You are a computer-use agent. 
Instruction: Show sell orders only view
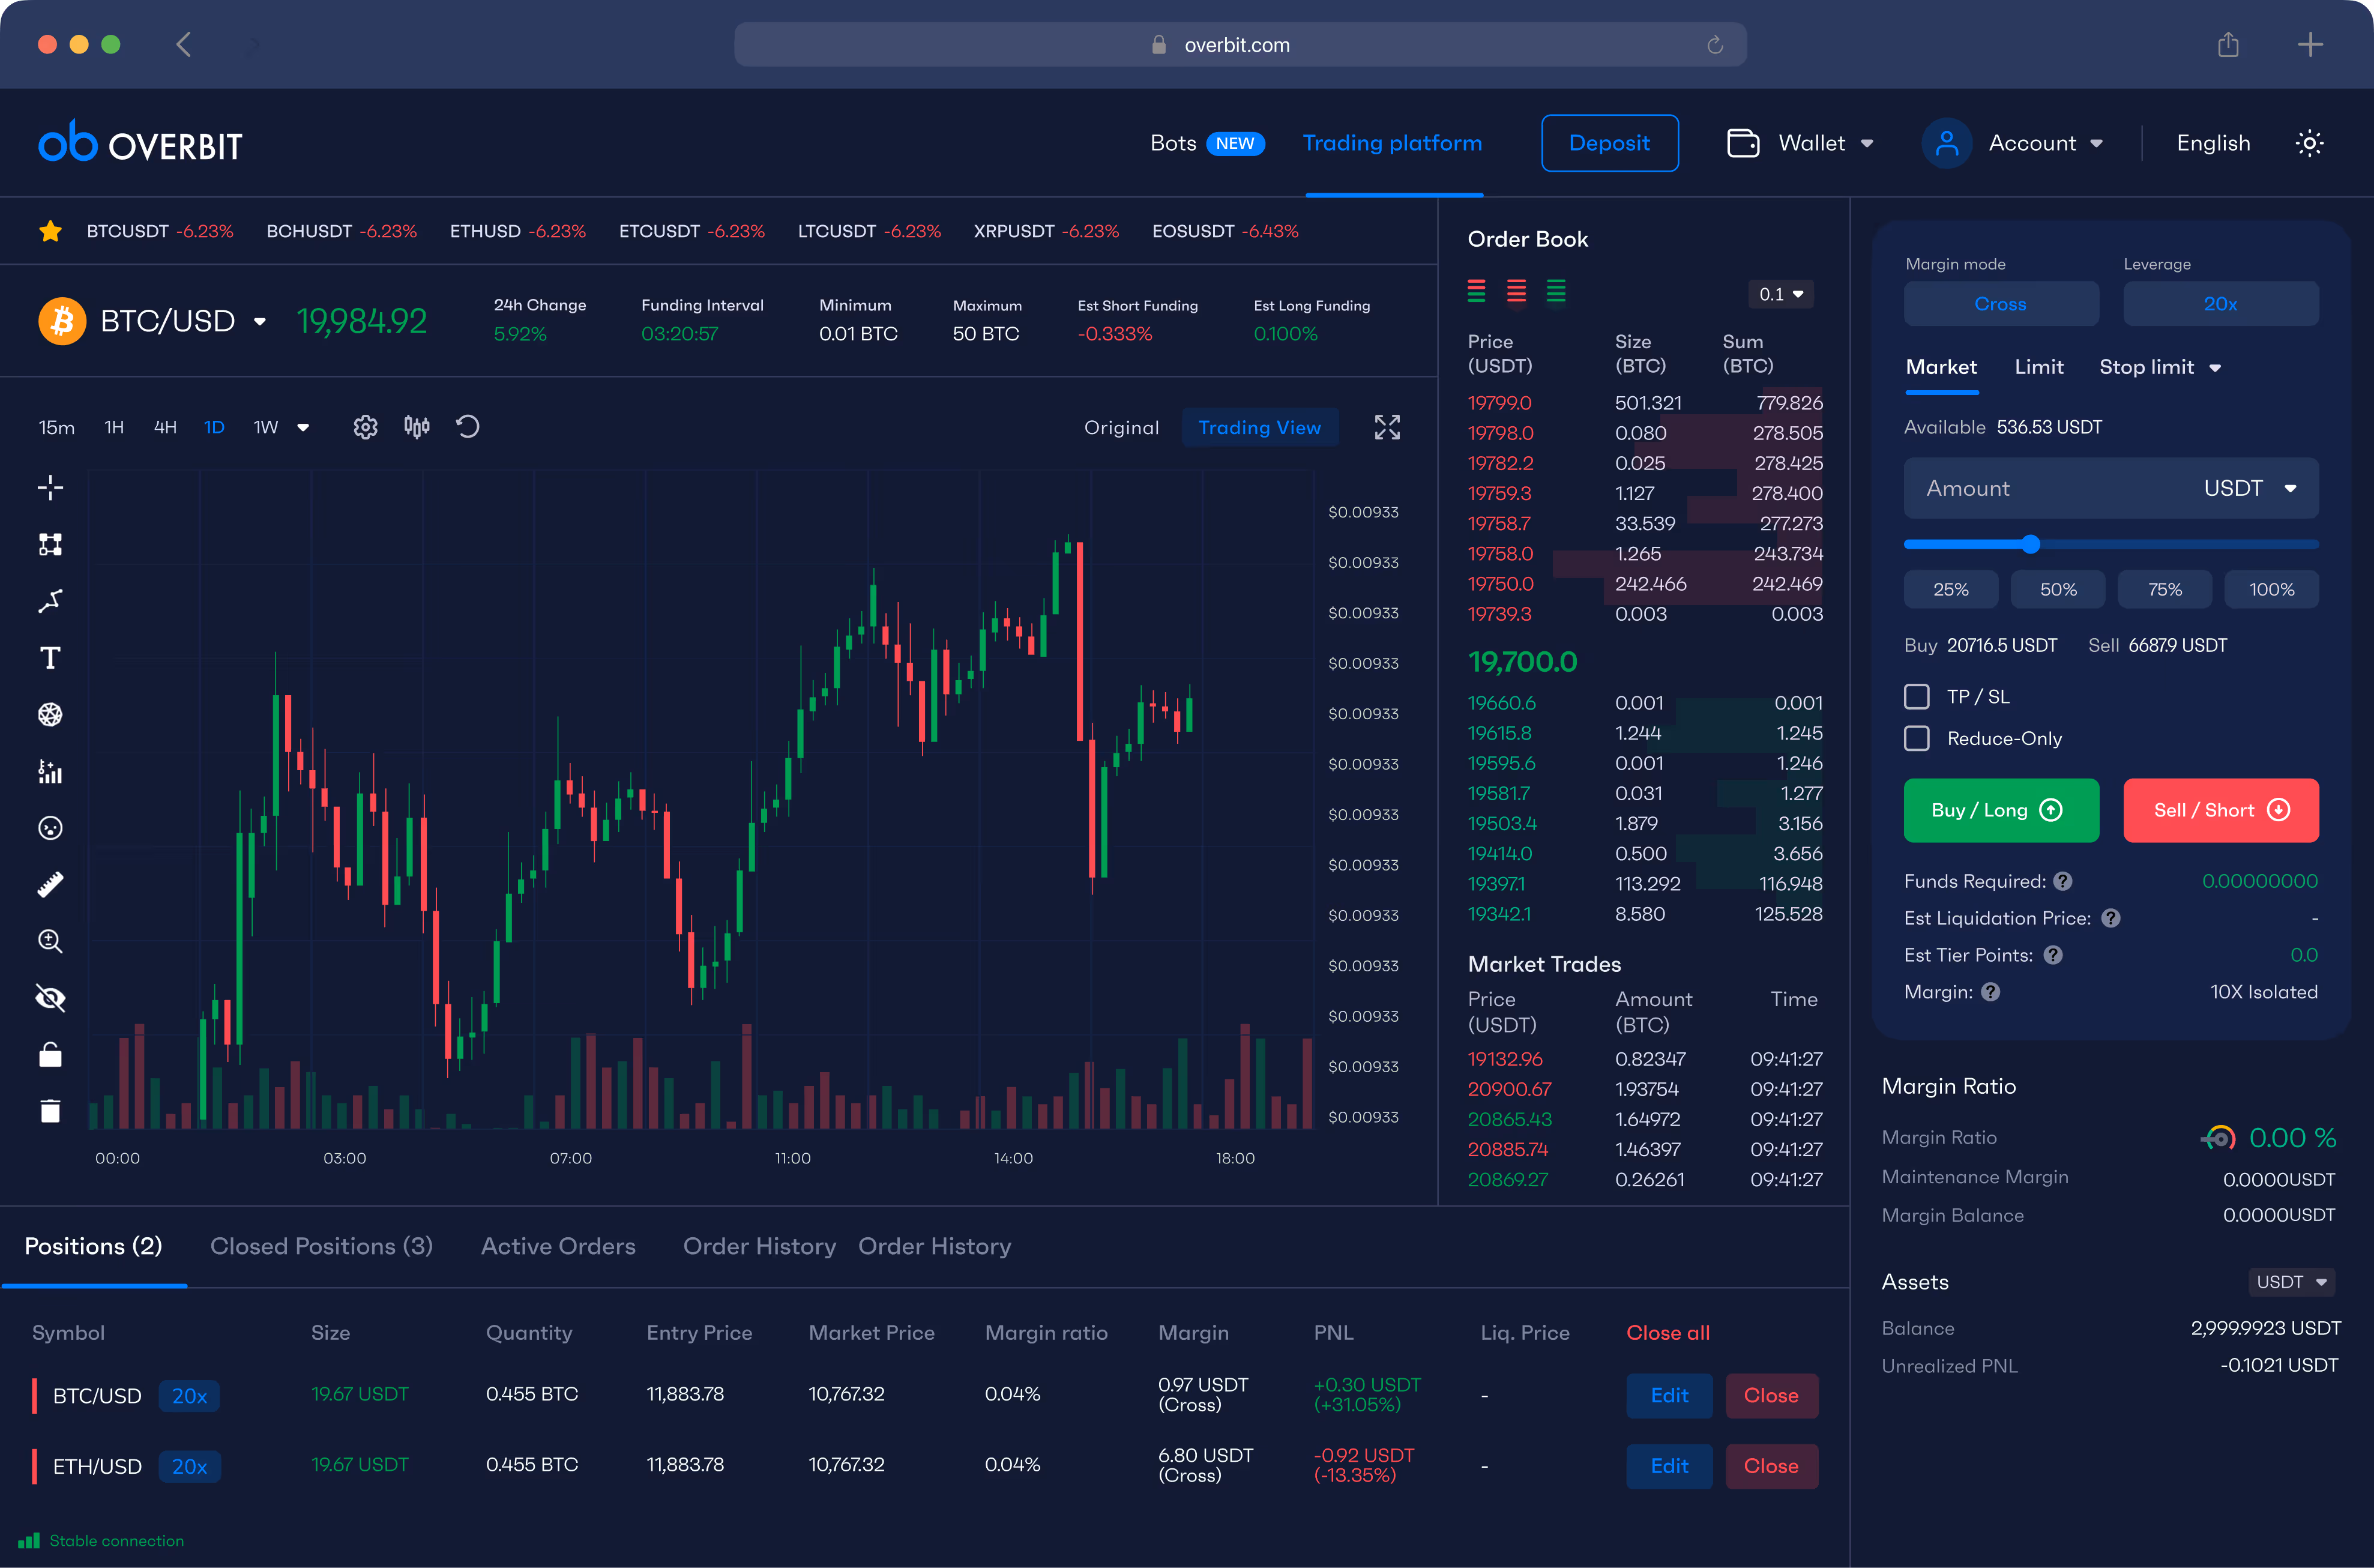coord(1517,292)
